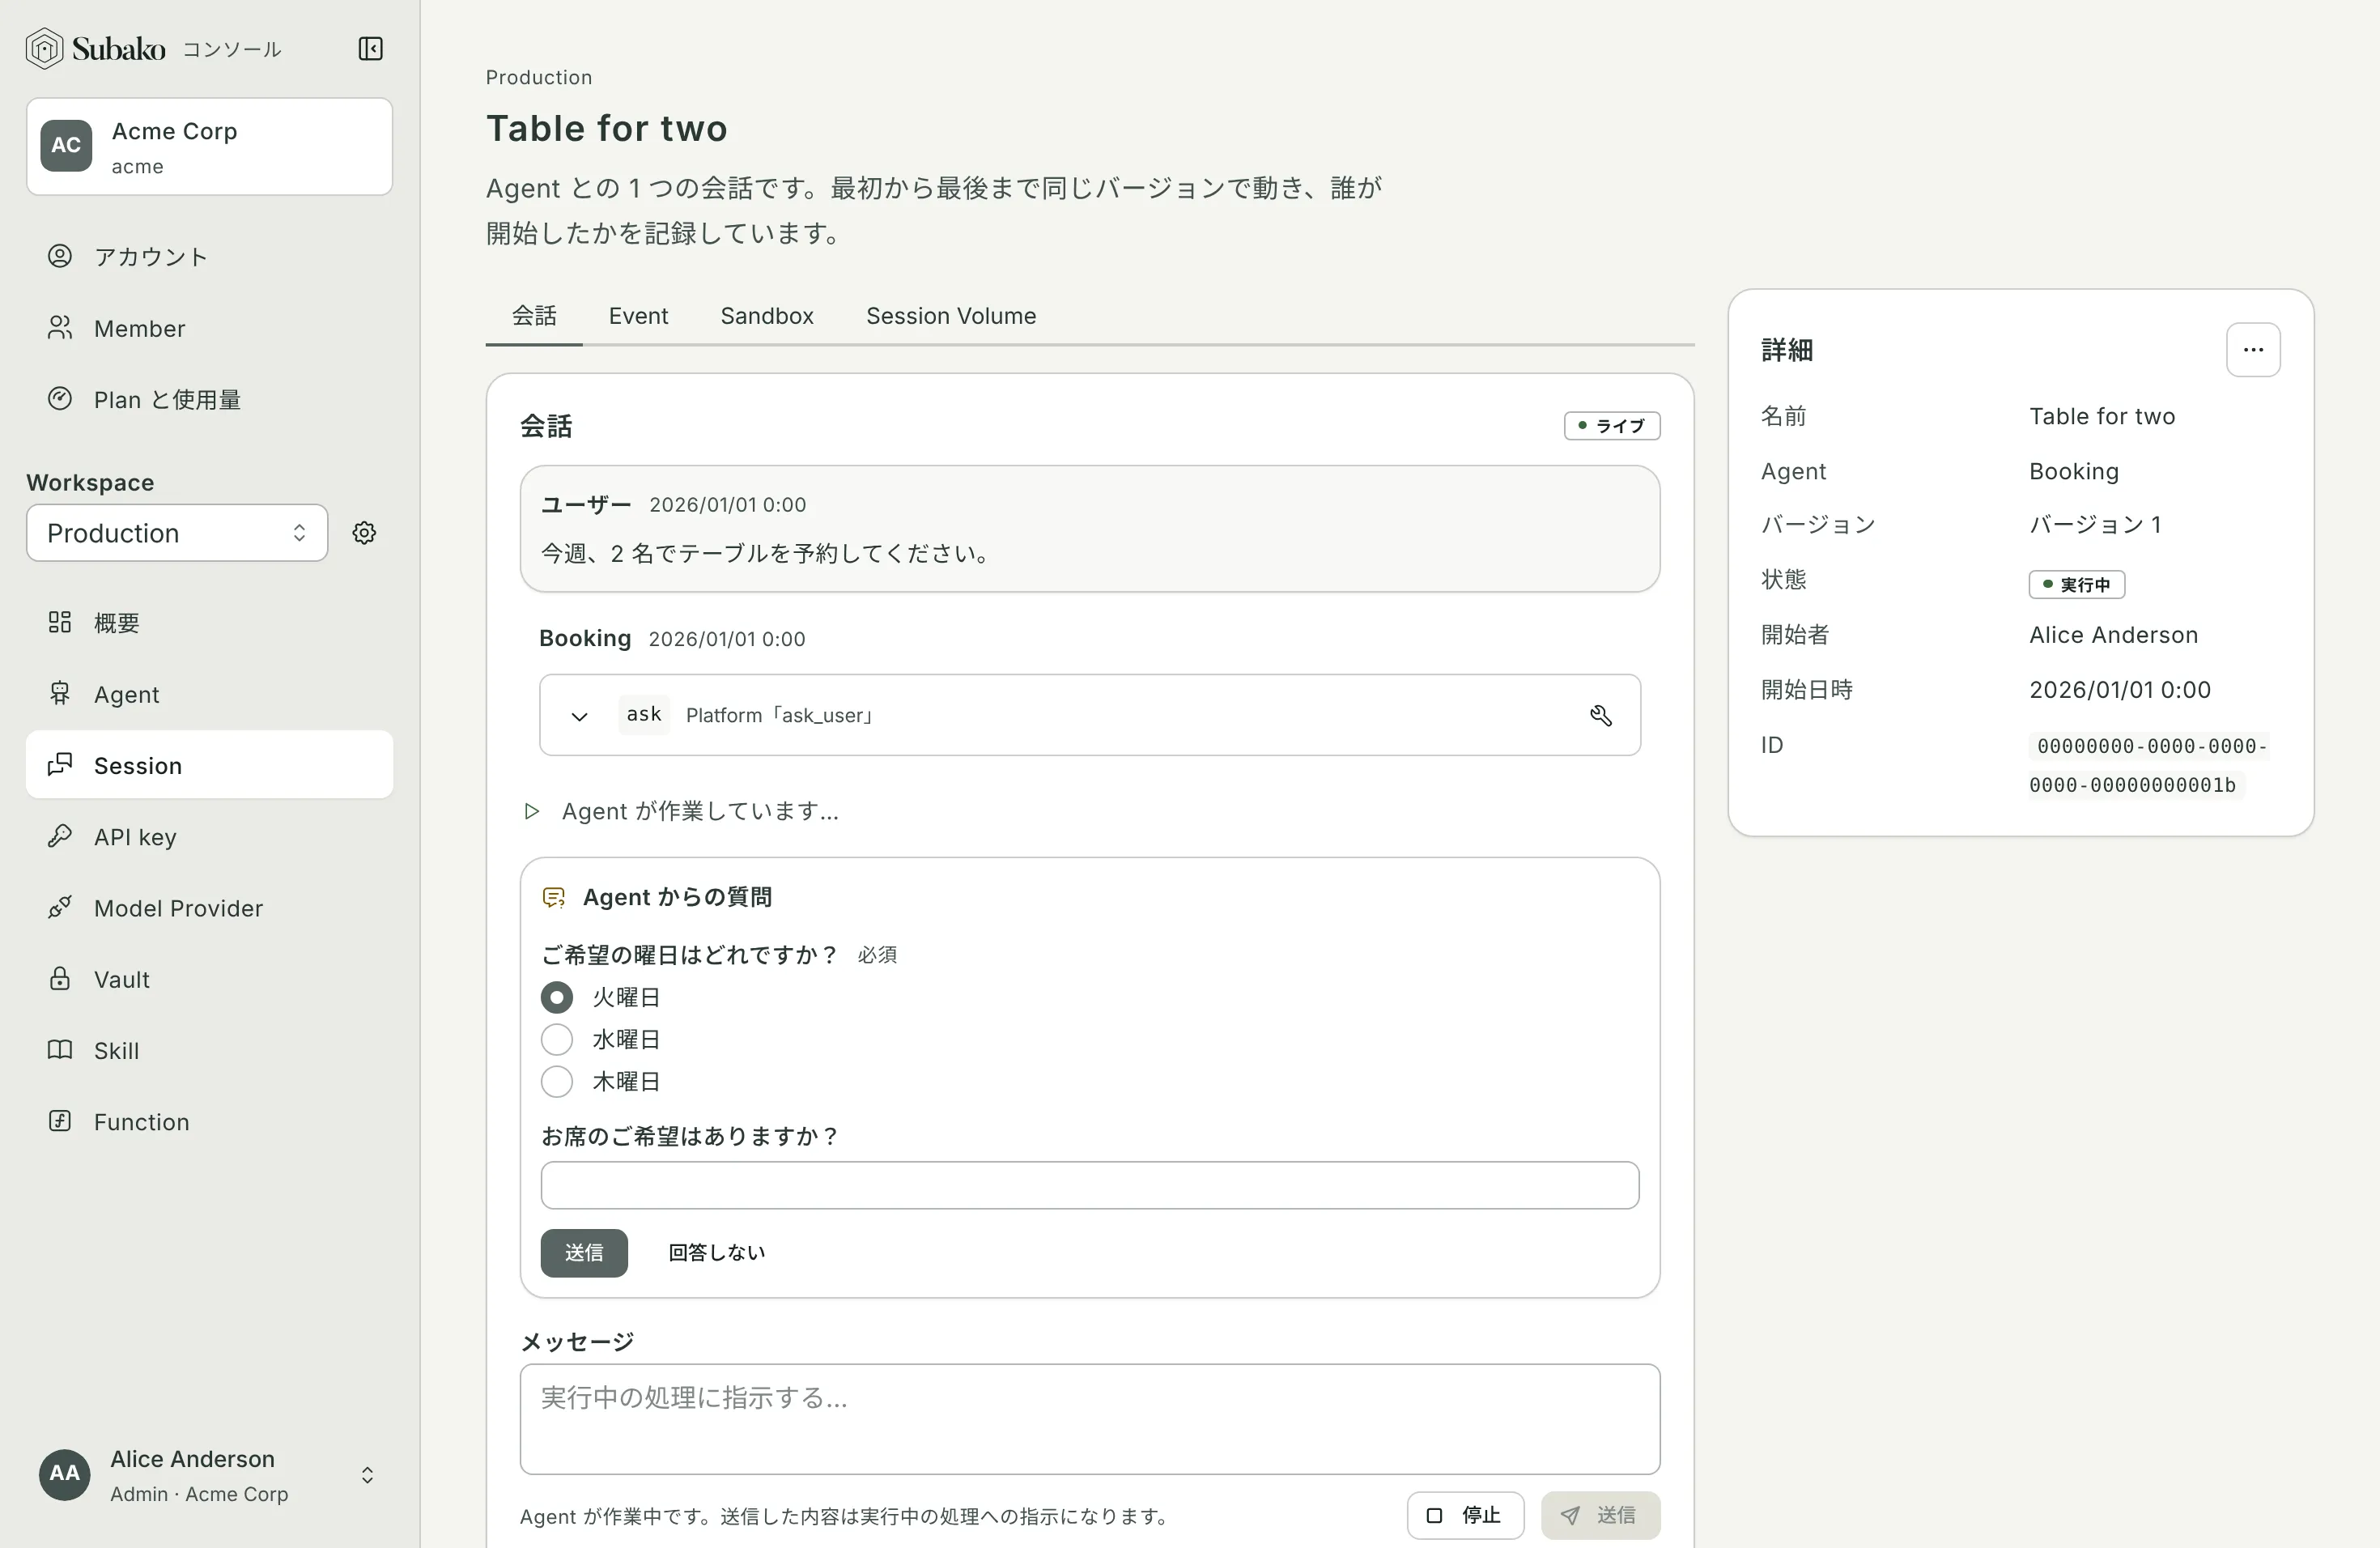Click the お席のご希望 text input field

pos(1090,1185)
